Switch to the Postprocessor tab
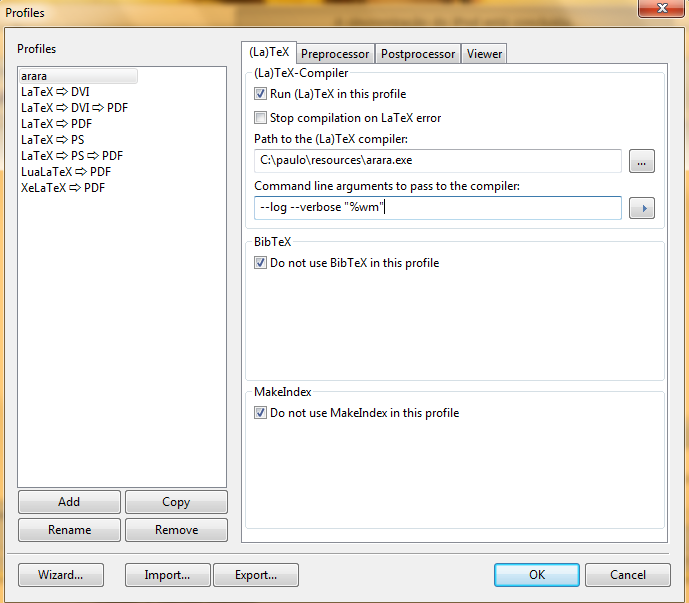Viewport: 689px width, 603px height. [x=418, y=54]
